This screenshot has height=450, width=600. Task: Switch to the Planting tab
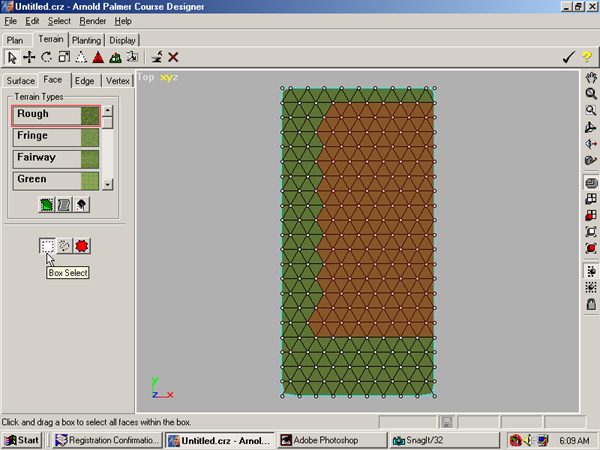[x=86, y=40]
